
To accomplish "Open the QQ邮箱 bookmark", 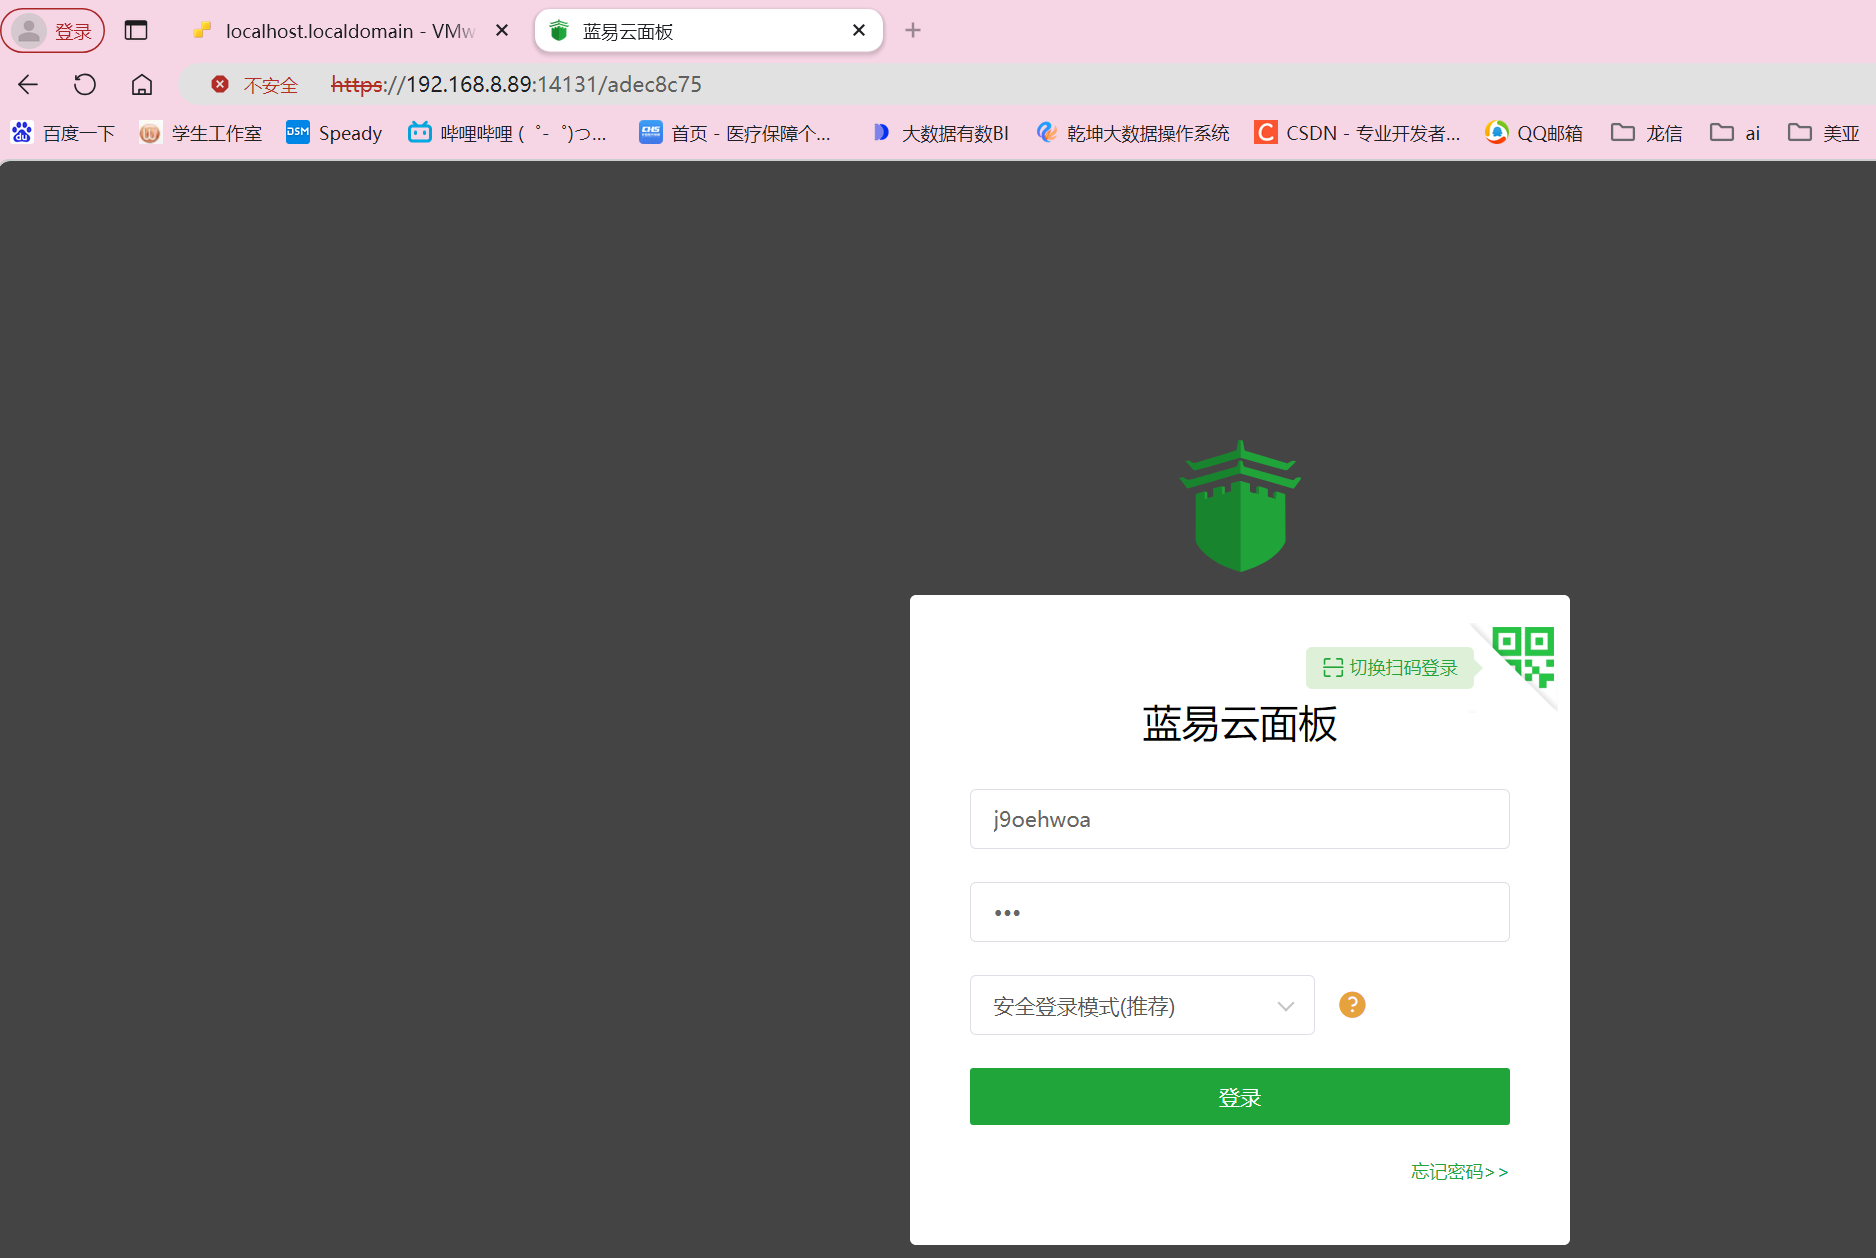I will tap(1534, 133).
